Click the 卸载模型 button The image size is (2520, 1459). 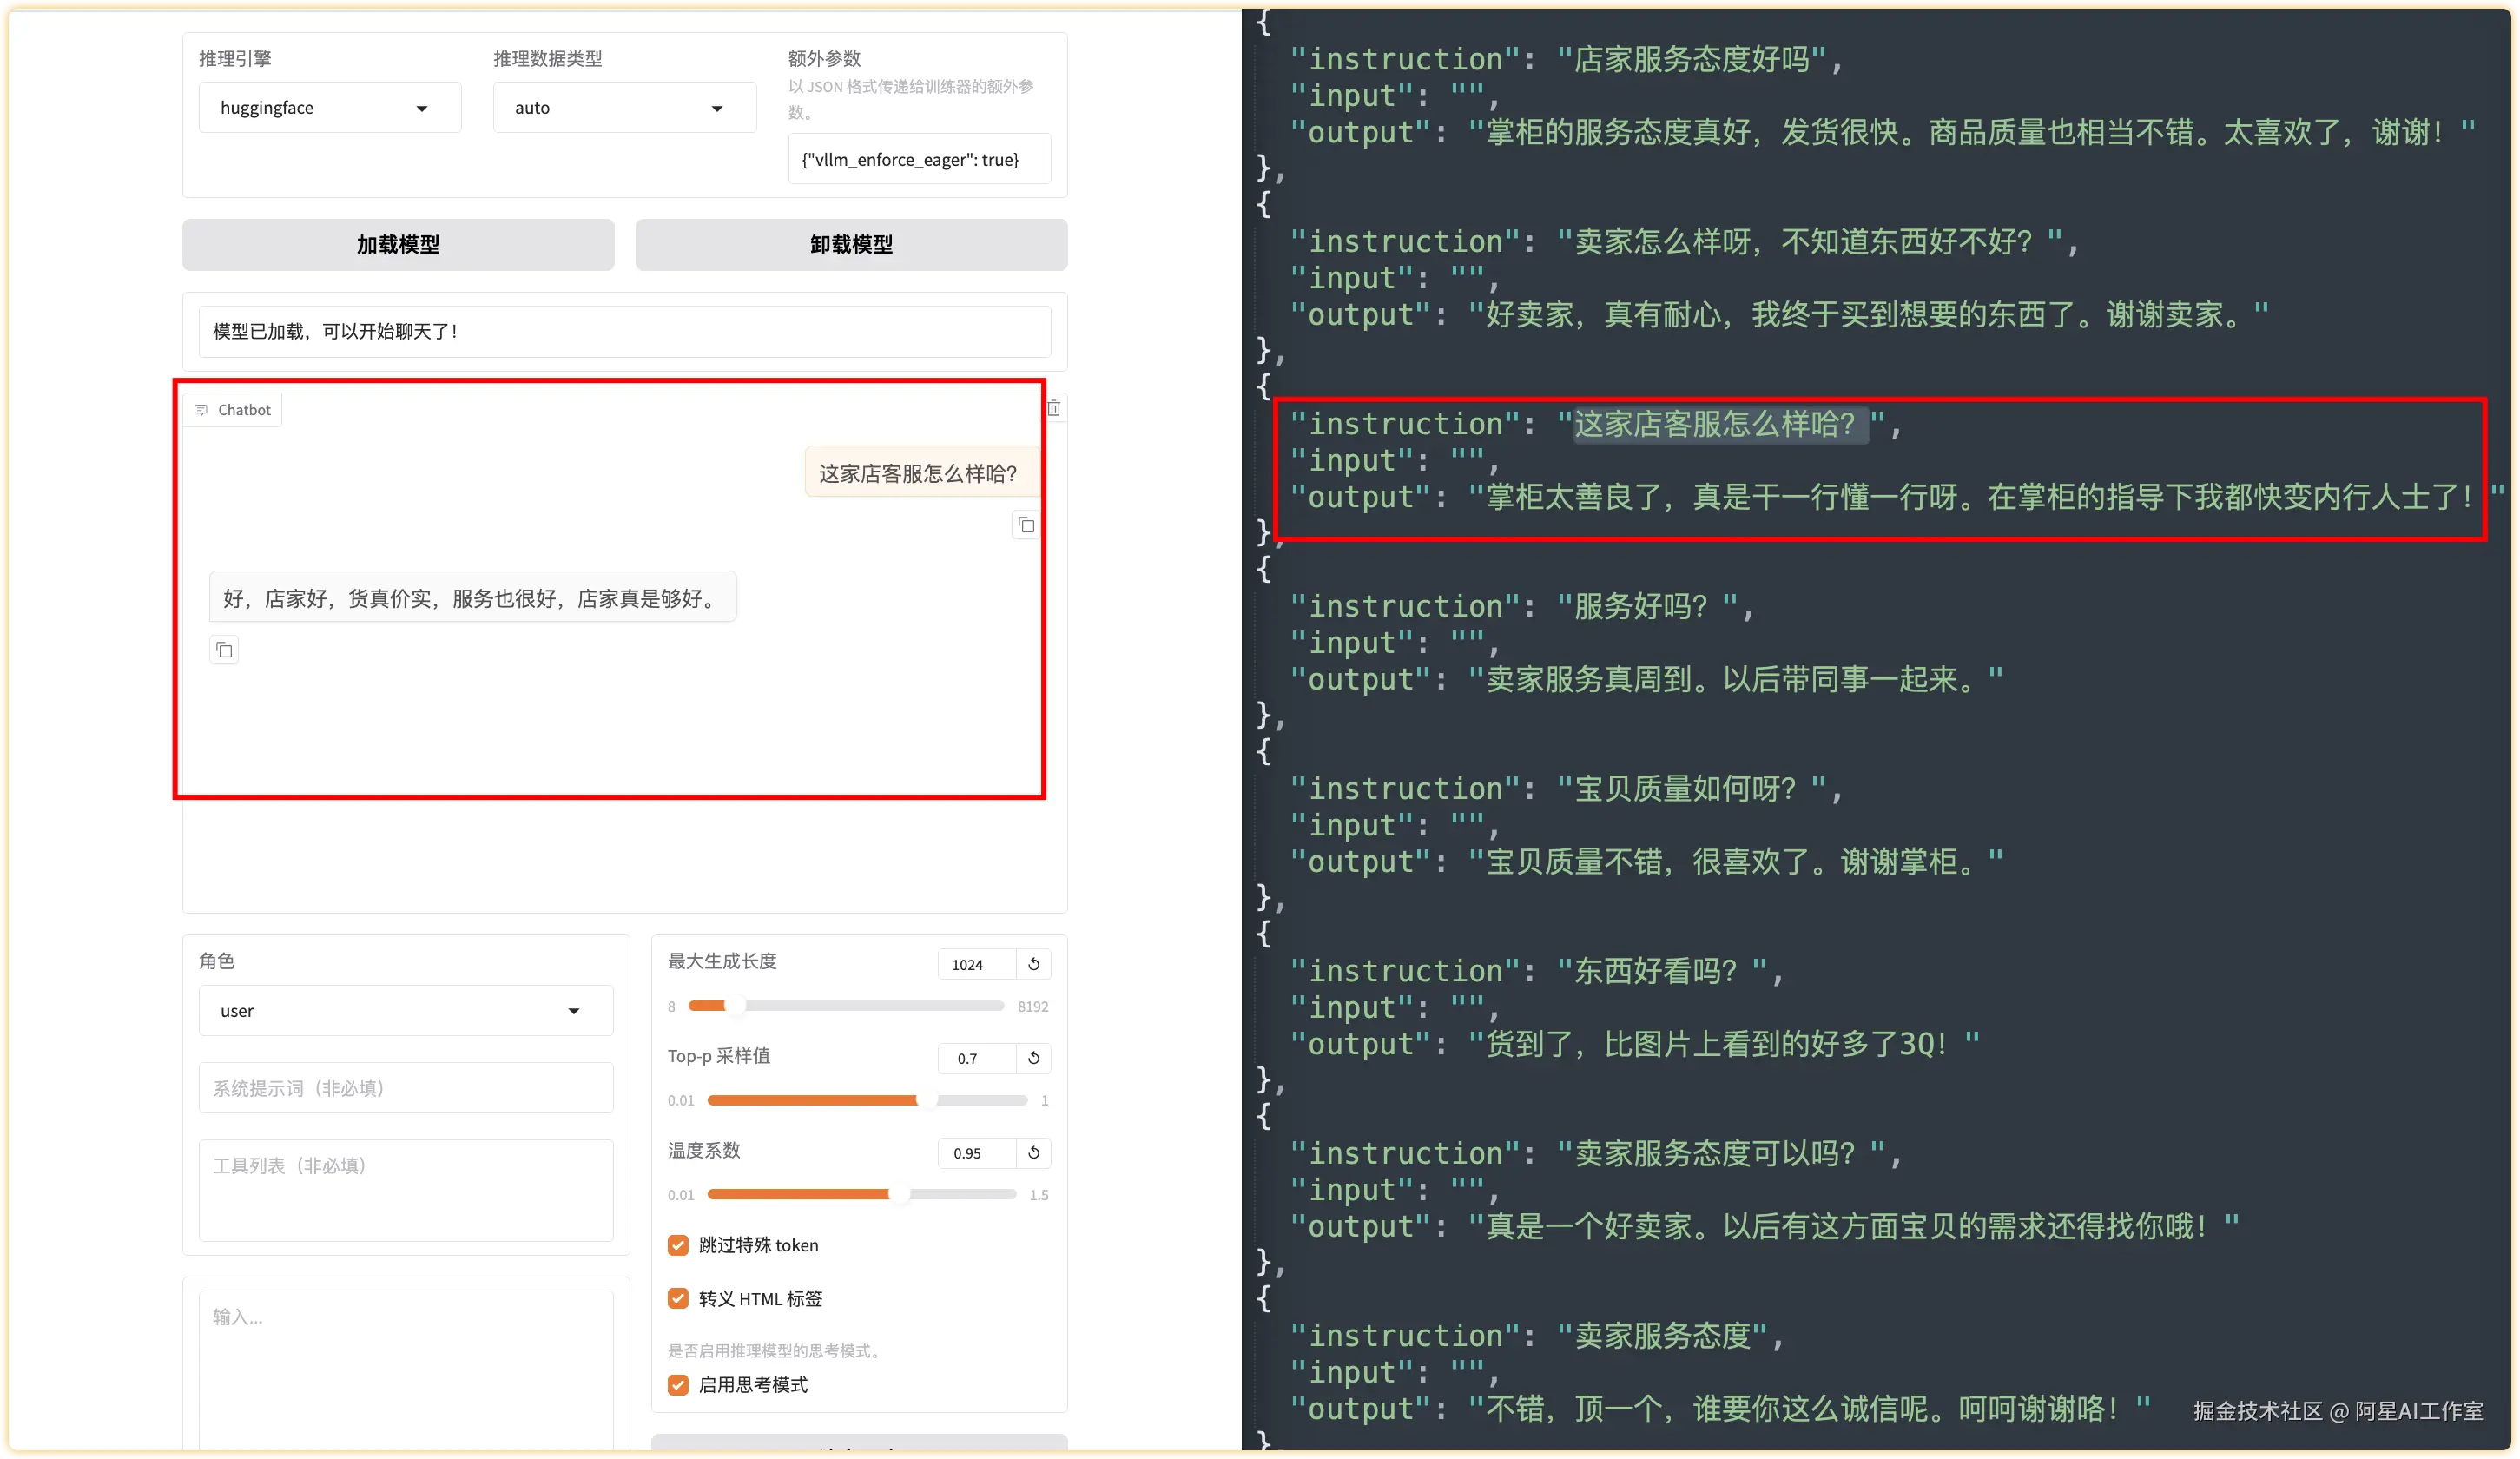click(x=851, y=245)
